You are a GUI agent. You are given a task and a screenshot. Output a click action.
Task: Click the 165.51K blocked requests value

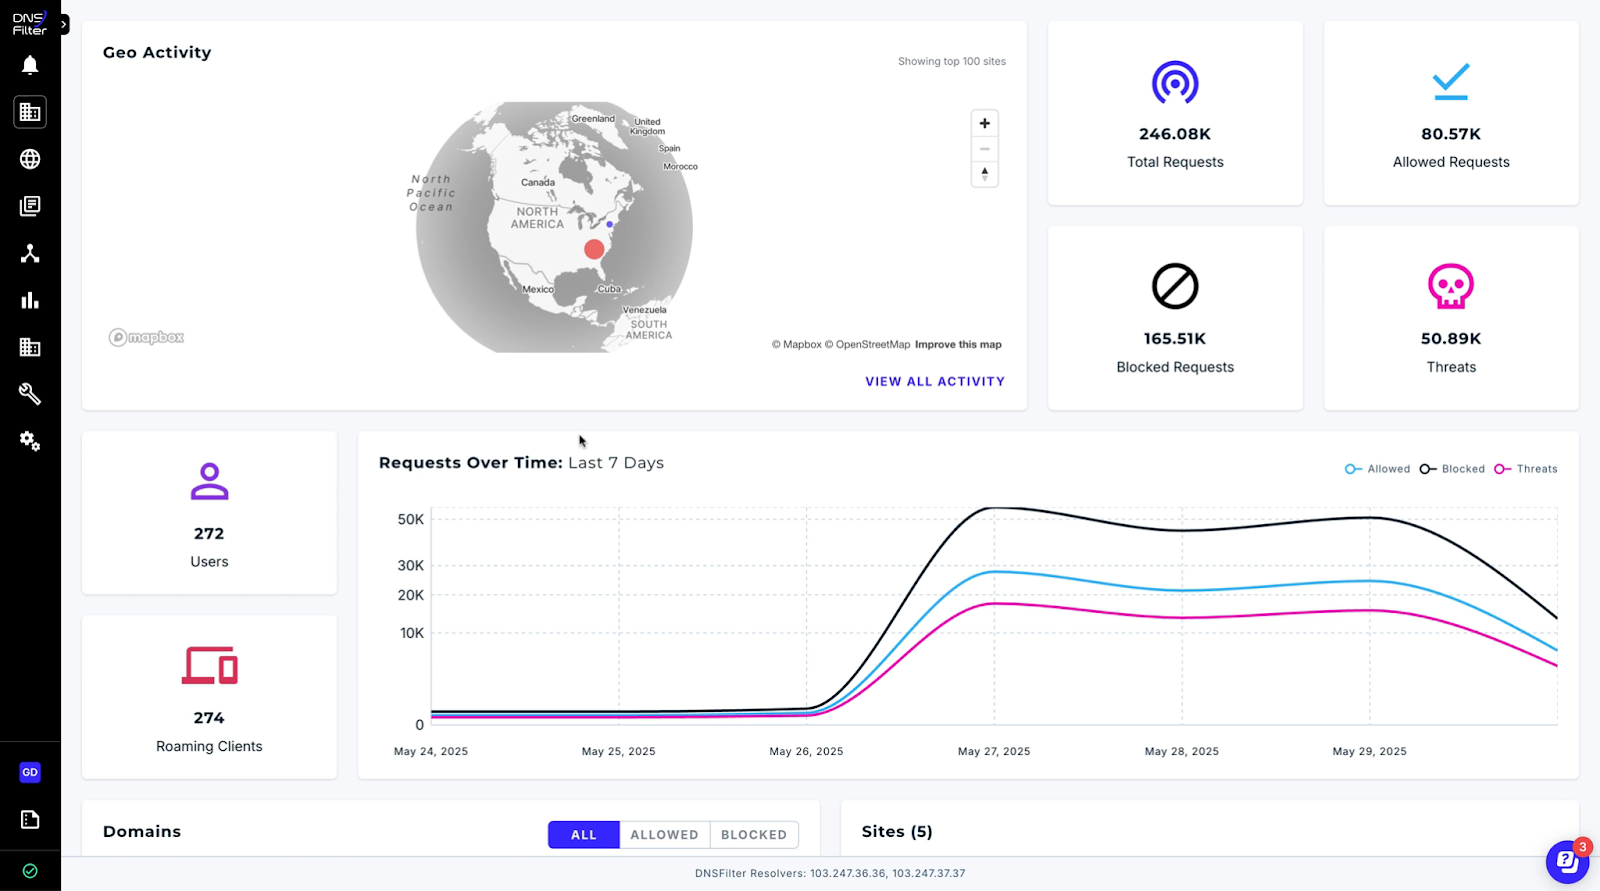(x=1175, y=339)
